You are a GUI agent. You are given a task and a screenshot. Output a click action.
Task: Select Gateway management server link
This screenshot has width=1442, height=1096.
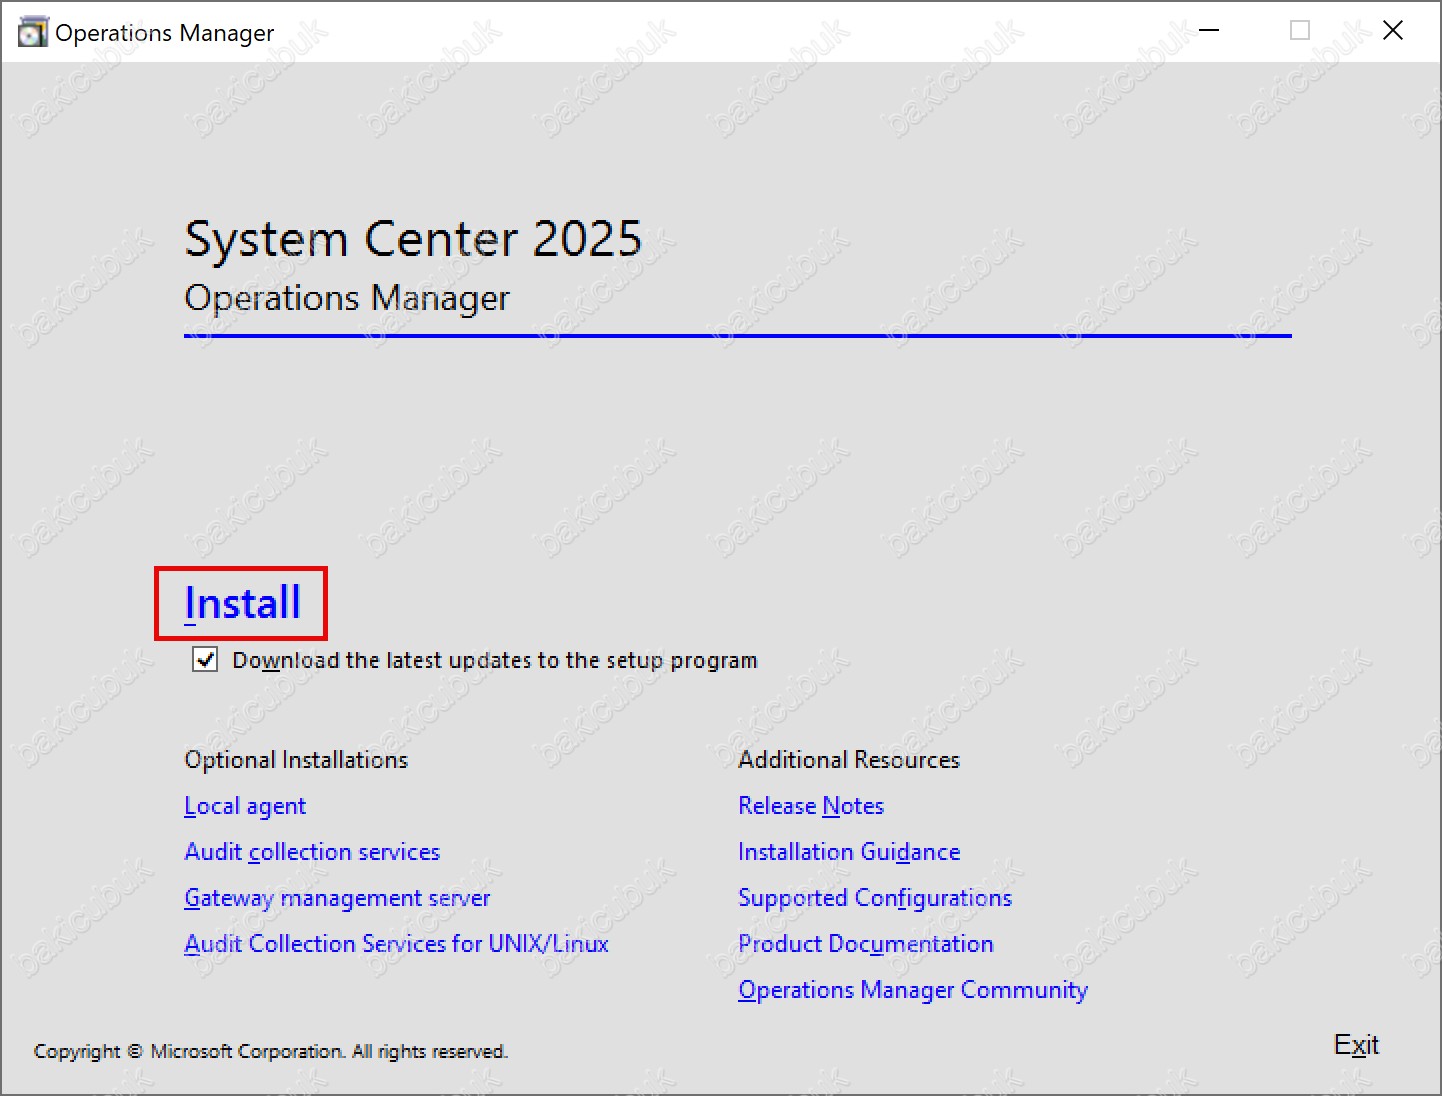[x=337, y=898]
